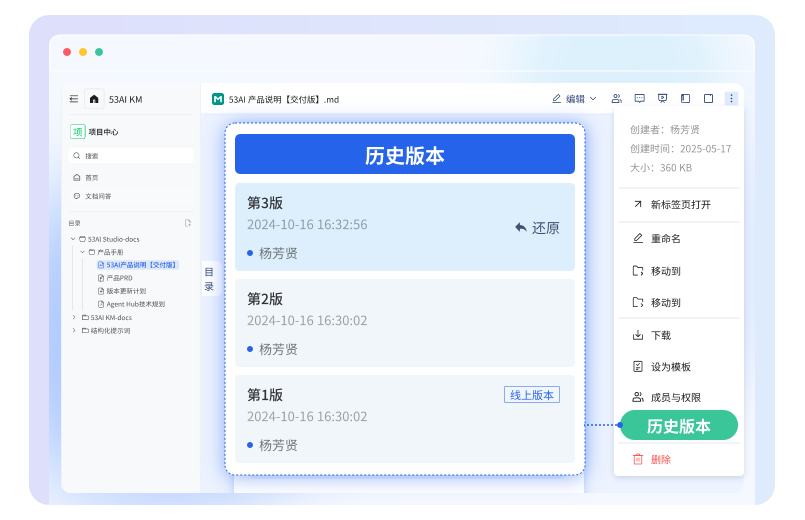The image size is (805, 520).
Task: Collapse the sidebar using the menu-fold icon
Action: point(74,99)
